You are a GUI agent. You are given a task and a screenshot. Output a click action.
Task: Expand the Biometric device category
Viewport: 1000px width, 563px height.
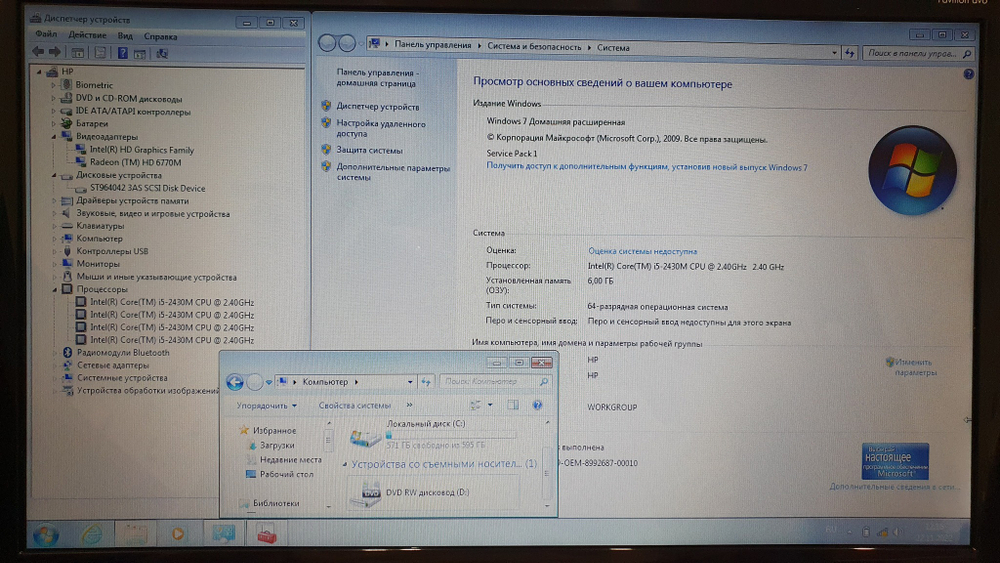(x=53, y=85)
